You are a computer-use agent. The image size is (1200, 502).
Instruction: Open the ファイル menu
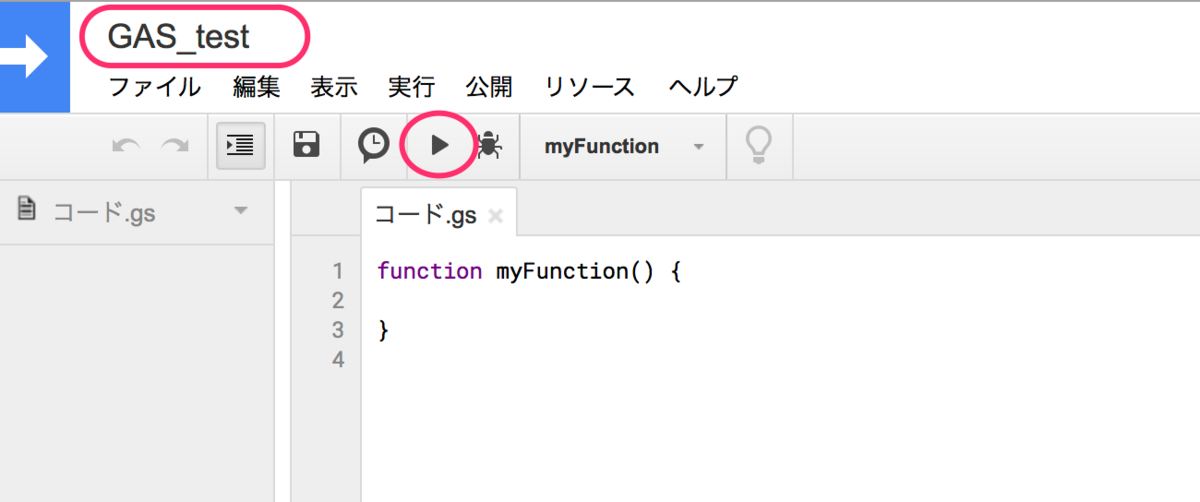[x=154, y=87]
